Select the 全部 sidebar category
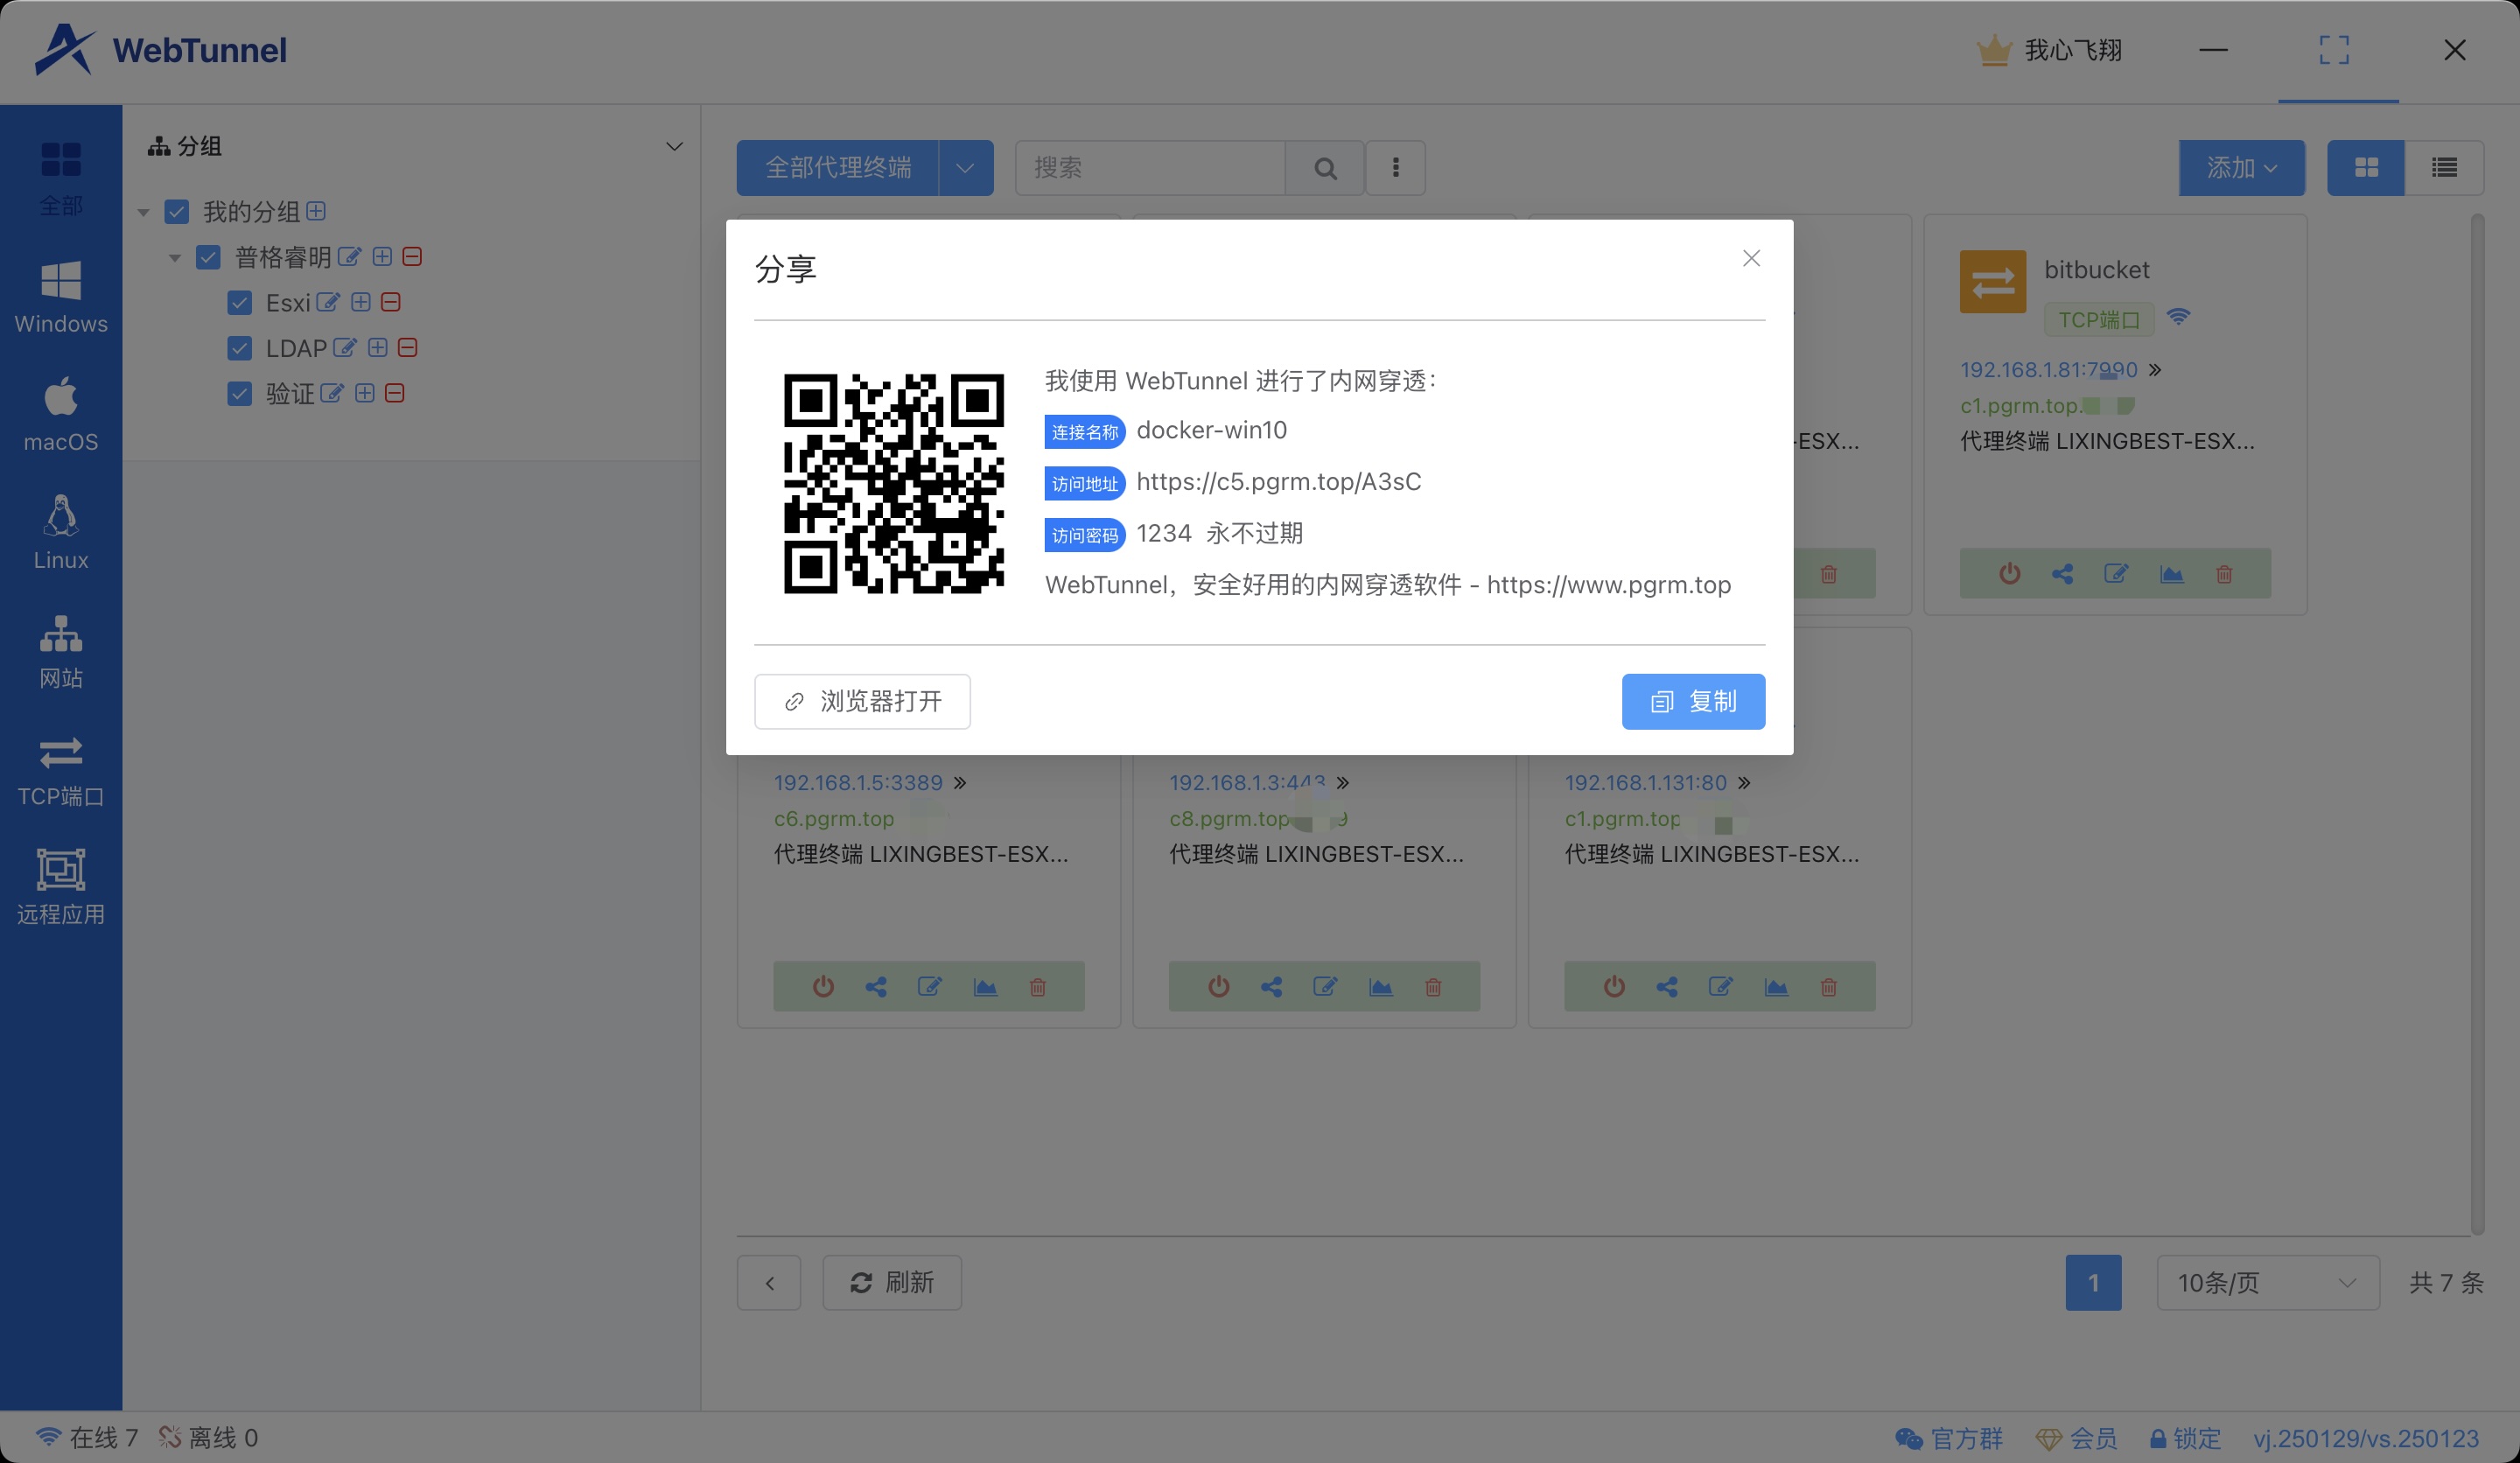 point(61,178)
